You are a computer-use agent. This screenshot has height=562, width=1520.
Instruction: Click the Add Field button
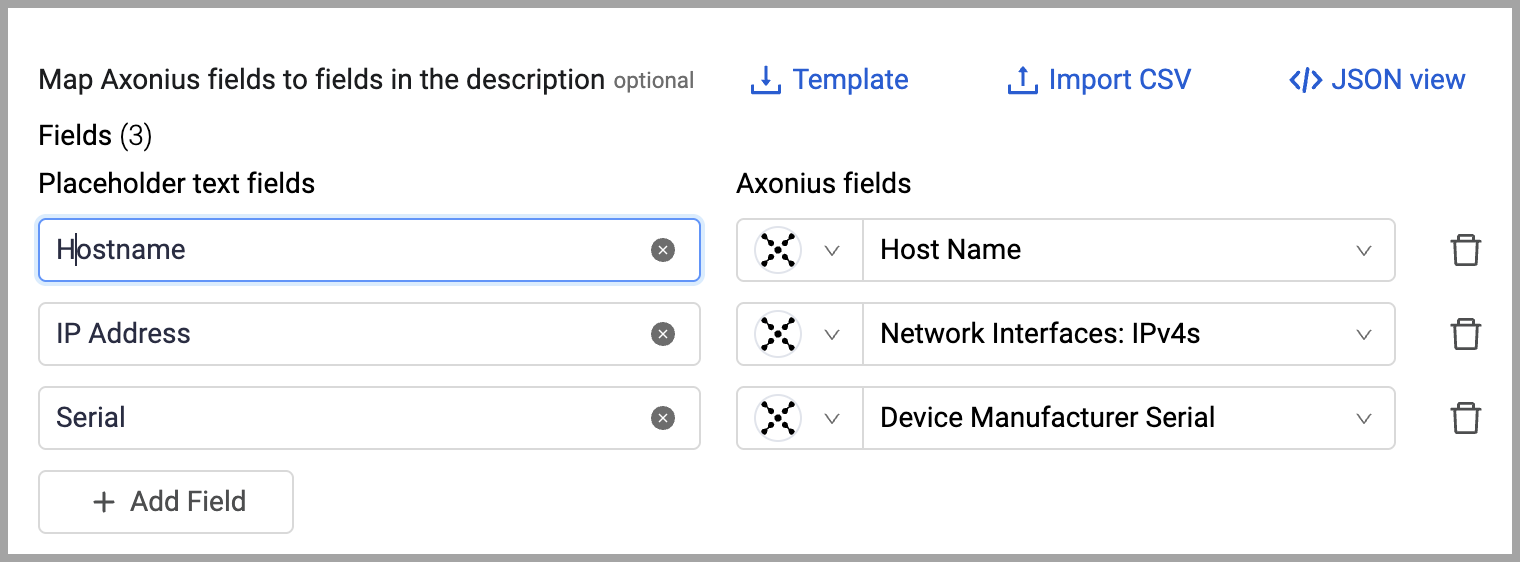166,502
